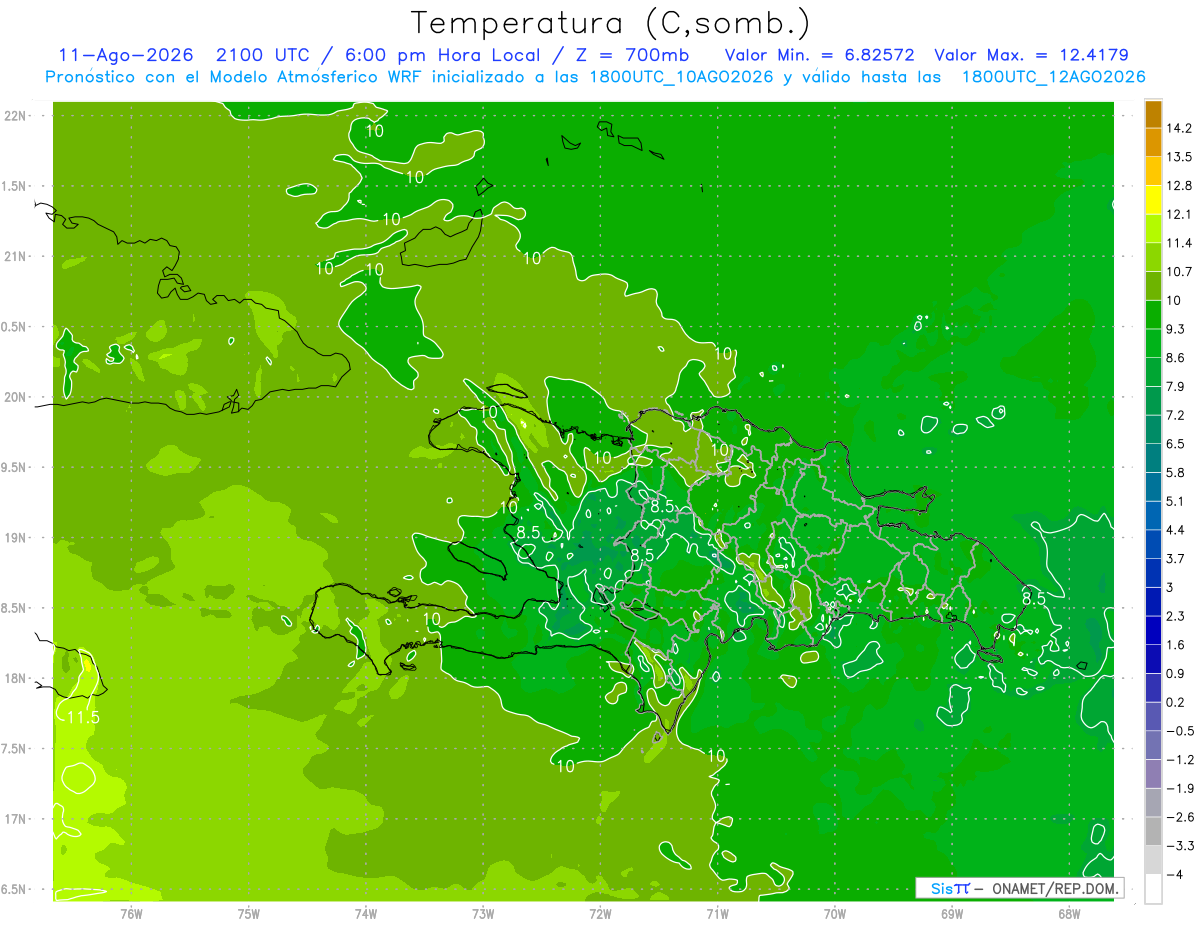Pick the purple legend swatch between -1.2 and -1.9
Image resolution: width=1200 pixels, height=927 pixels.
pyautogui.click(x=1153, y=774)
